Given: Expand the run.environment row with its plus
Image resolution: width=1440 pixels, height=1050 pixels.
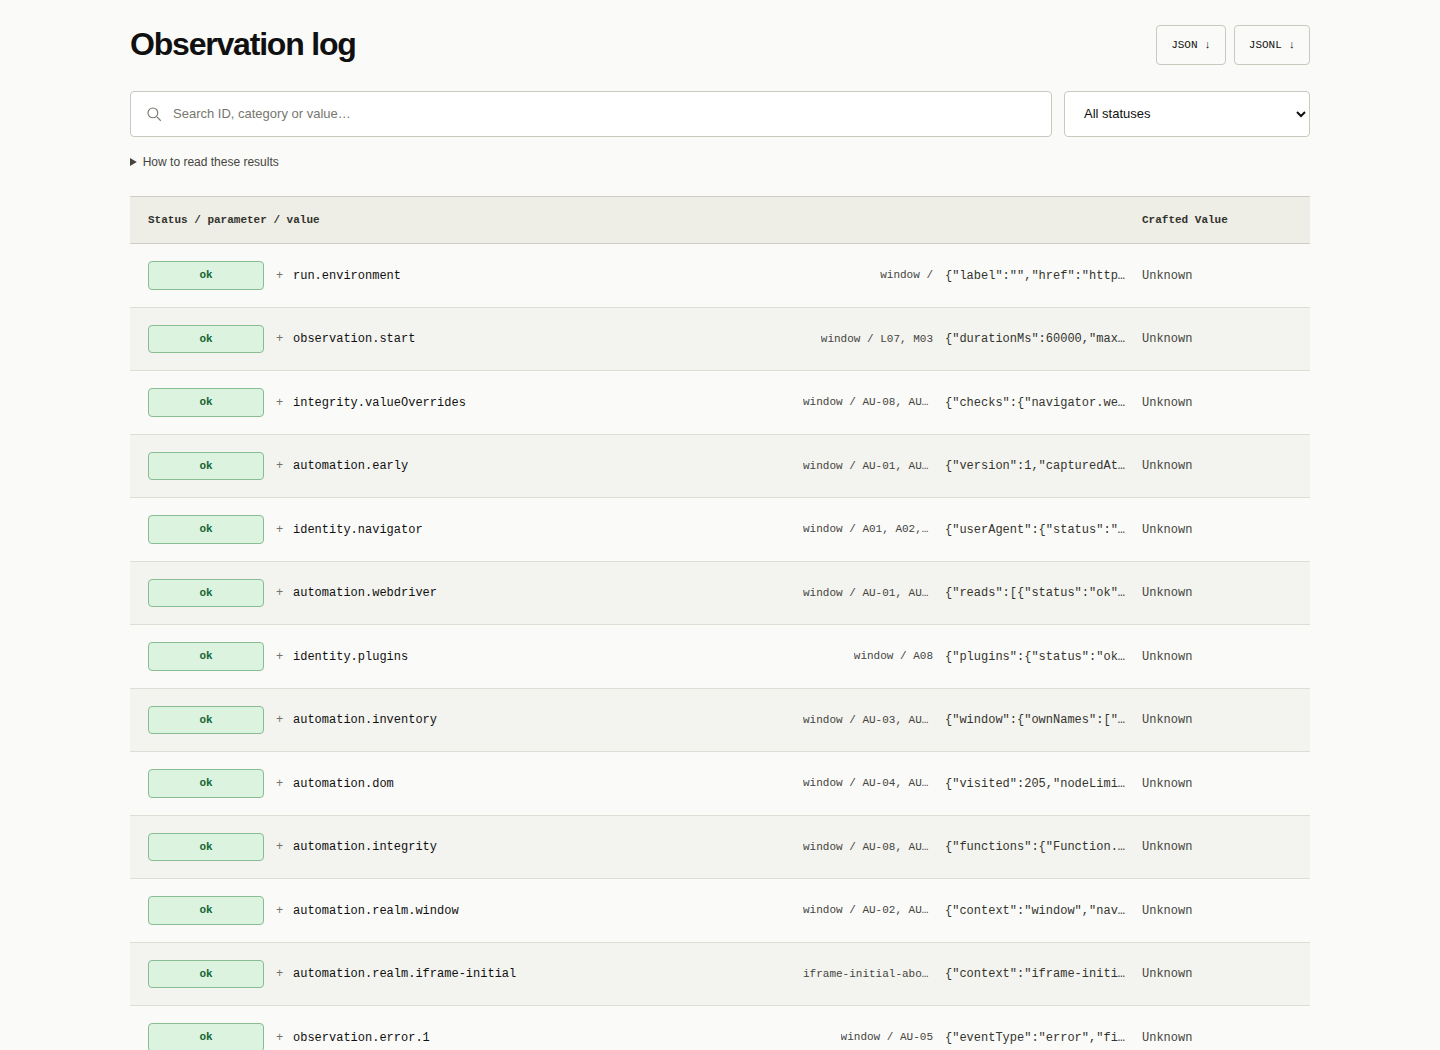Looking at the screenshot, I should [280, 275].
